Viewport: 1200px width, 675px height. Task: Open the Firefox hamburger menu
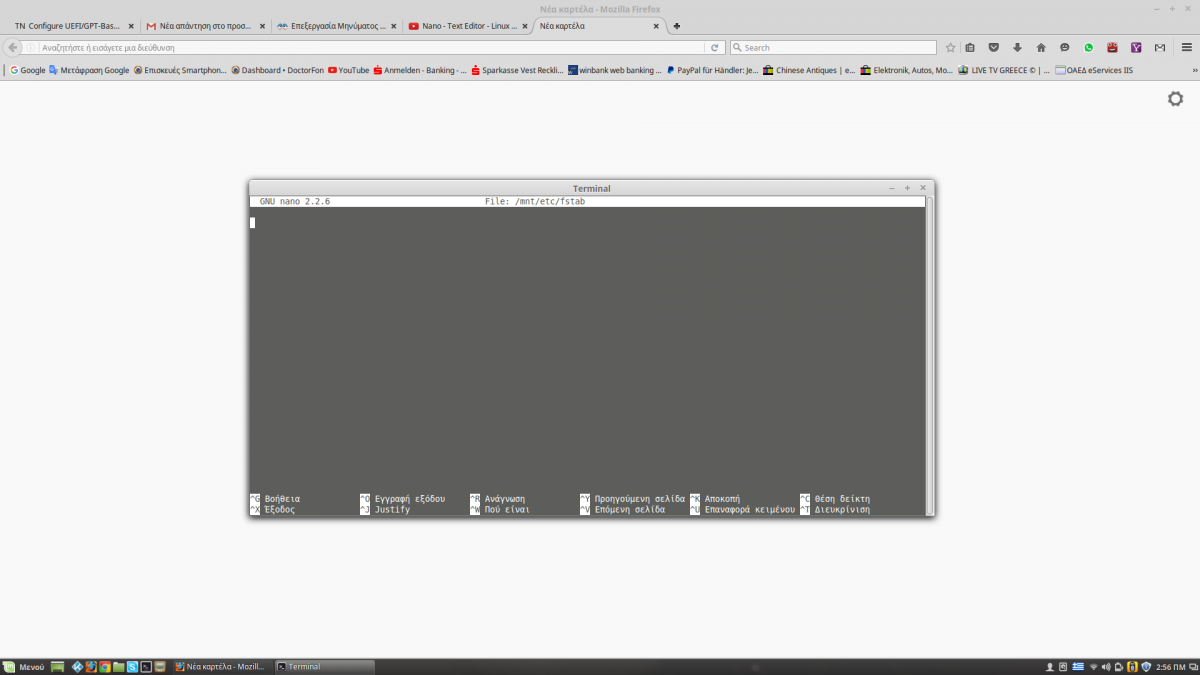pyautogui.click(x=1186, y=47)
